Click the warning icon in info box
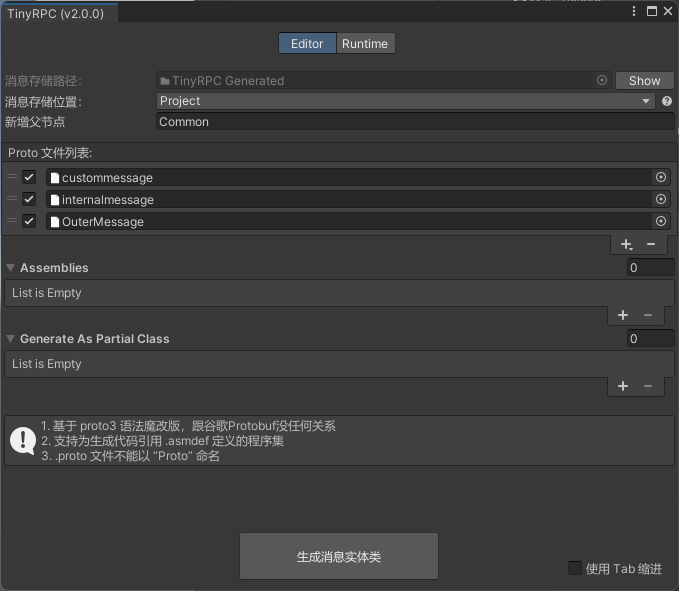Viewport: 679px width, 591px height. pyautogui.click(x=23, y=441)
